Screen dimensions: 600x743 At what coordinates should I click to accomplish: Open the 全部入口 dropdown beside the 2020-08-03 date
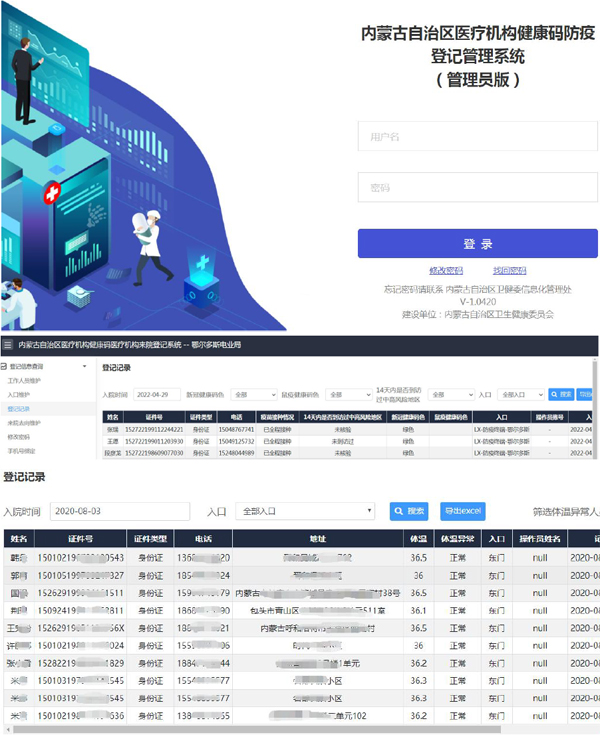(x=305, y=511)
